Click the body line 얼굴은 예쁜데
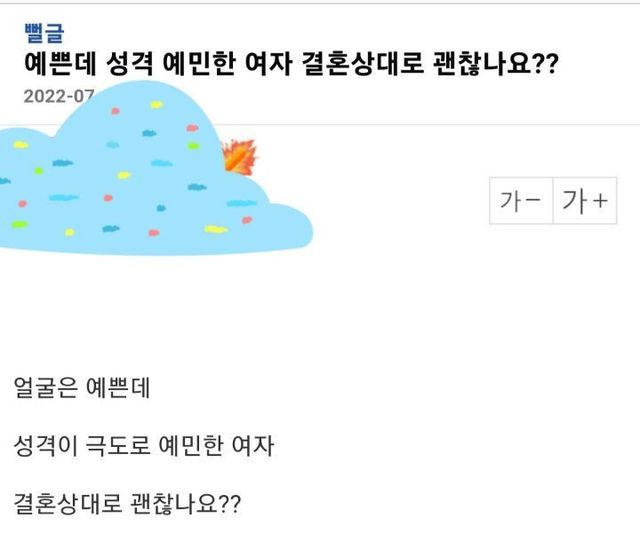This screenshot has height=548, width=640. [83, 389]
